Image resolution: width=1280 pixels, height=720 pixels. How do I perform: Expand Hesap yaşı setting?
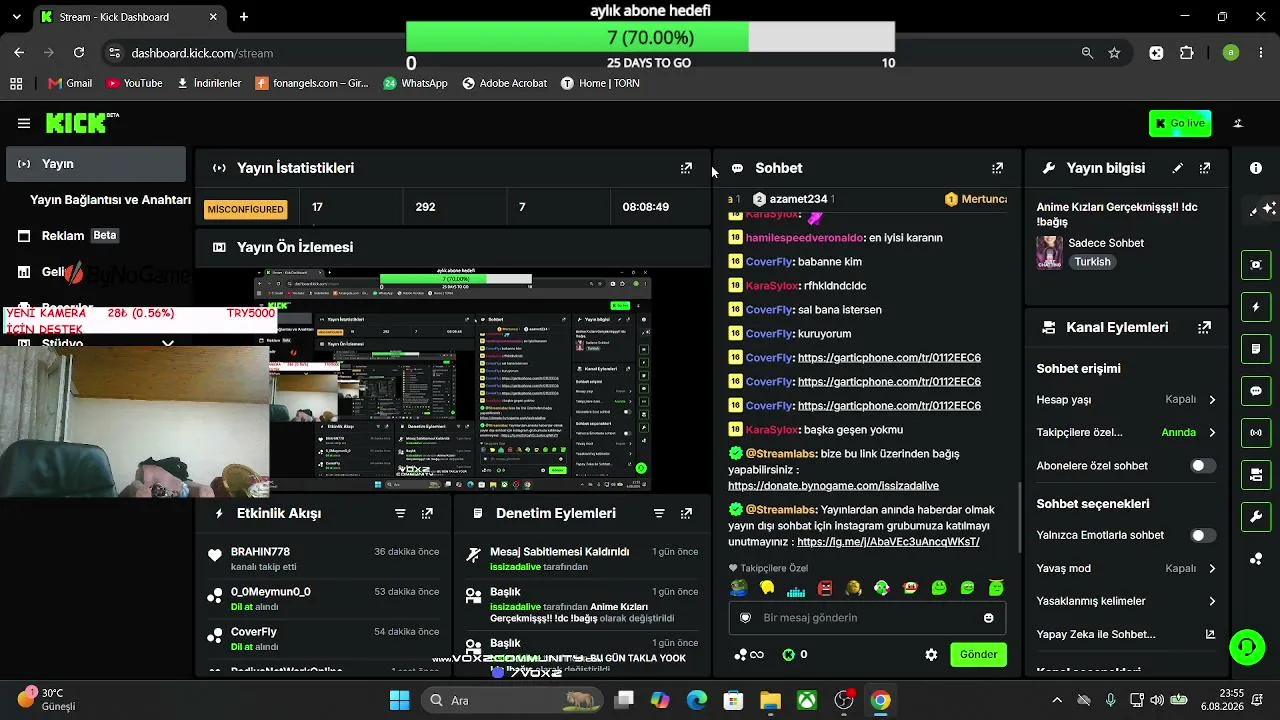point(1126,400)
